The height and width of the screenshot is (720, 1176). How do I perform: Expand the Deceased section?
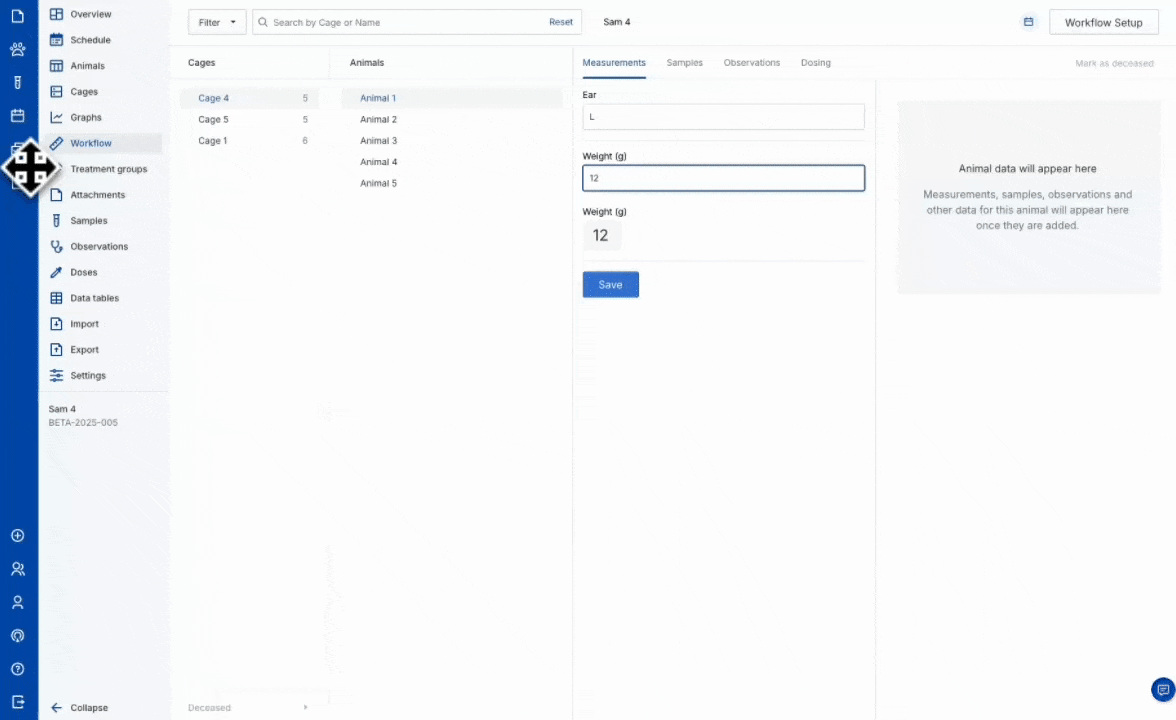point(248,708)
